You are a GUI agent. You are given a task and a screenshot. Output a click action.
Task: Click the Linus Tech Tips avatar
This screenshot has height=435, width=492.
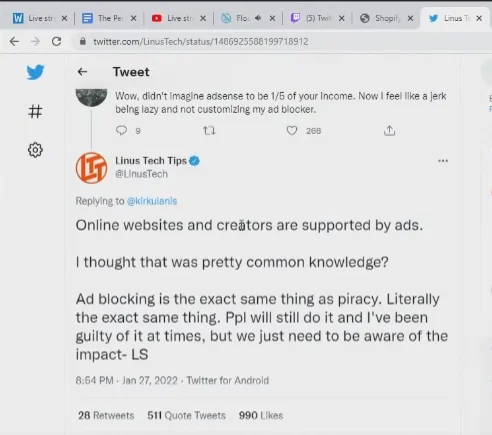[x=92, y=168]
